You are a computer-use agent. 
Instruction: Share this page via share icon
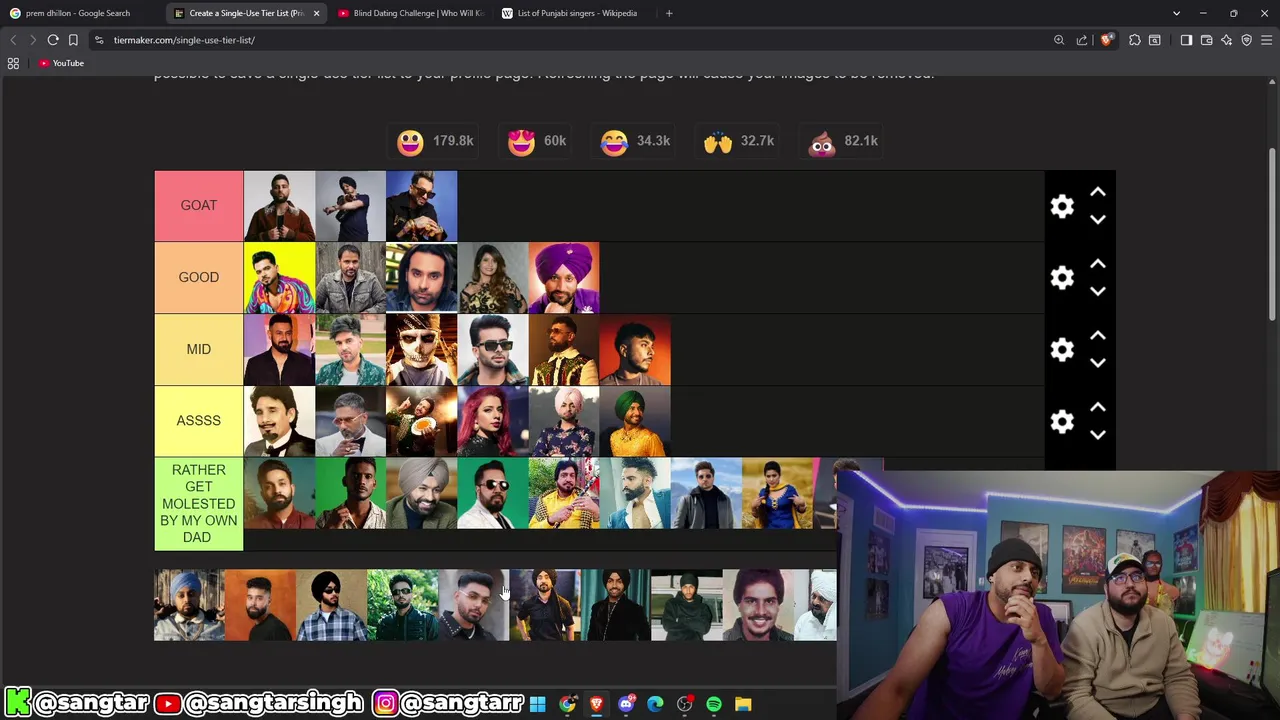(x=1082, y=40)
